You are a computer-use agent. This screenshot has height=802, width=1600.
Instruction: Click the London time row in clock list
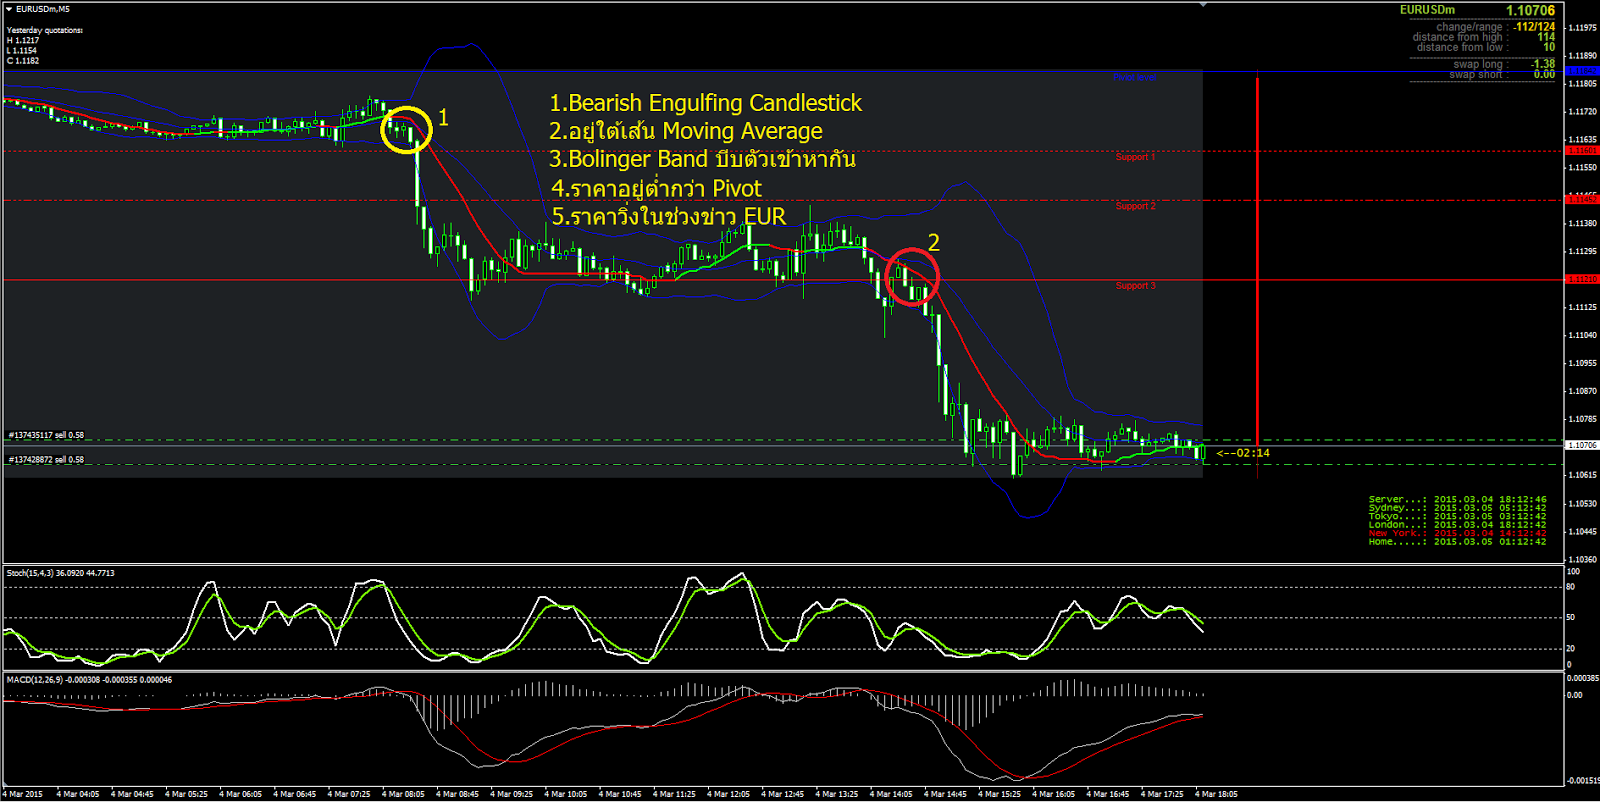[x=1457, y=524]
